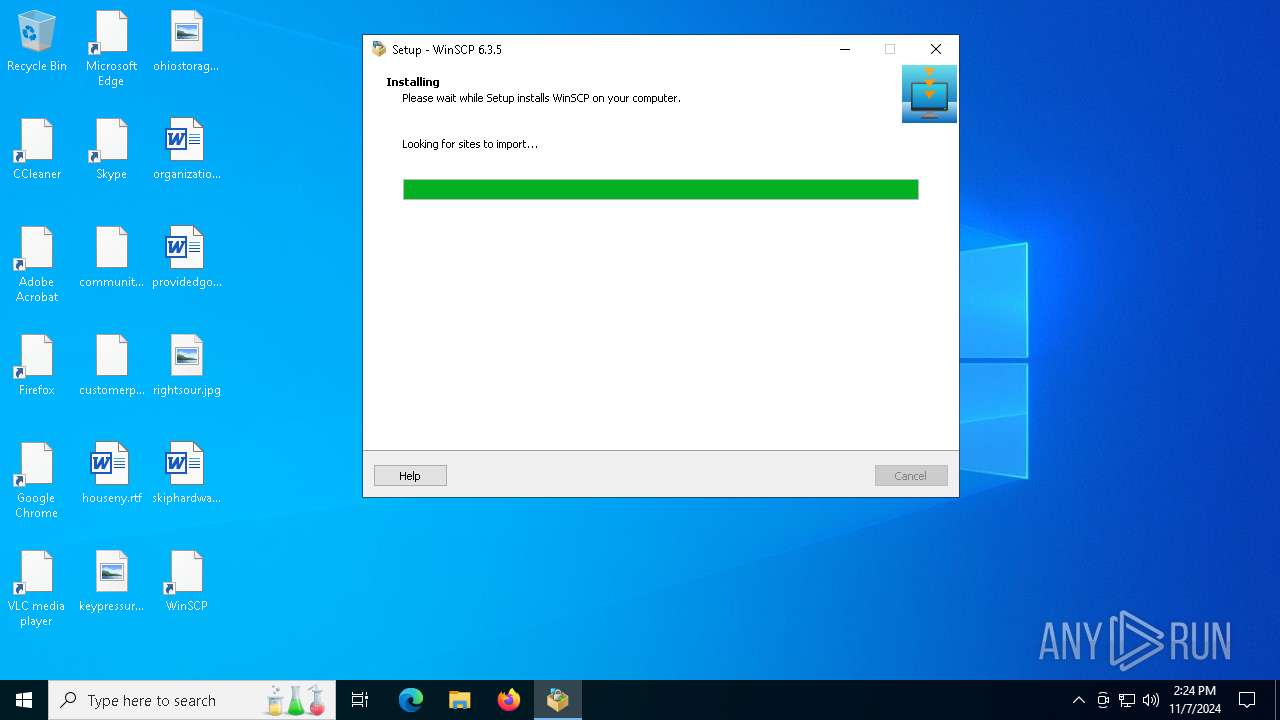The width and height of the screenshot is (1280, 720).
Task: Open Microsoft Edge desktop shortcut
Action: [111, 48]
